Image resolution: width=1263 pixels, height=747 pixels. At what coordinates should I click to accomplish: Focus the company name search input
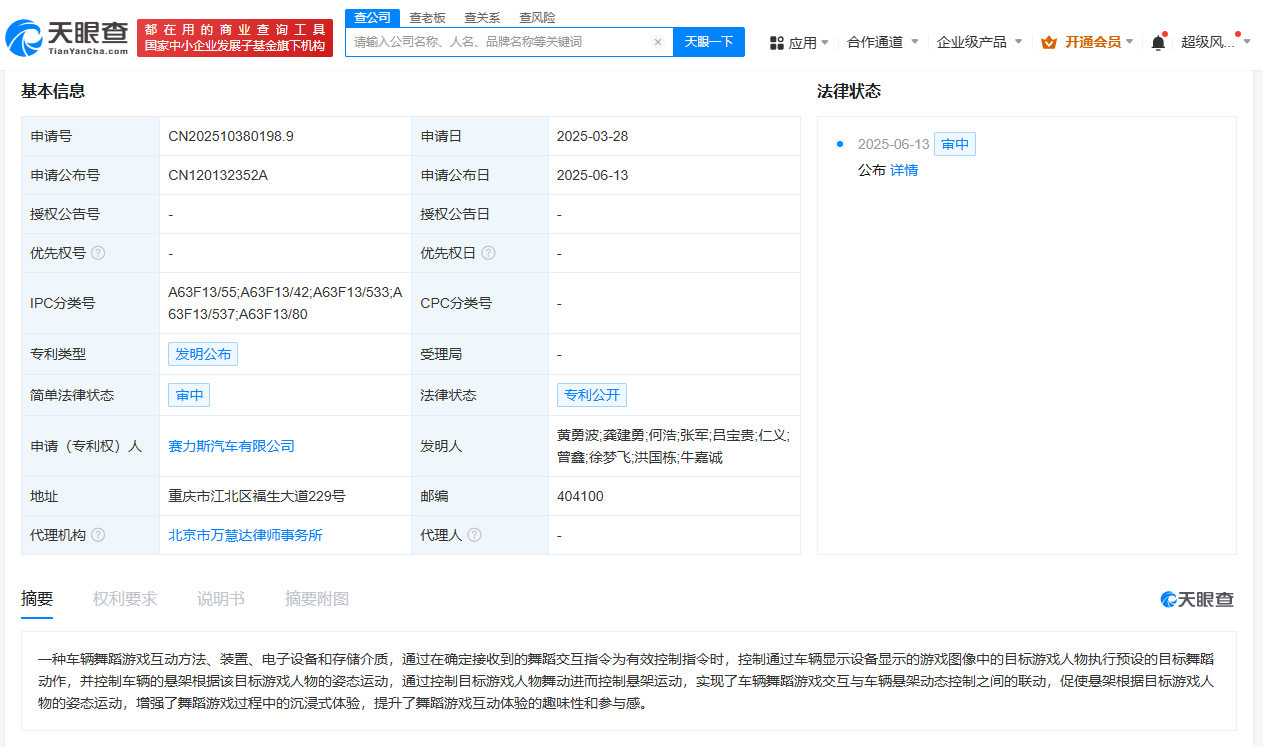pyautogui.click(x=500, y=42)
